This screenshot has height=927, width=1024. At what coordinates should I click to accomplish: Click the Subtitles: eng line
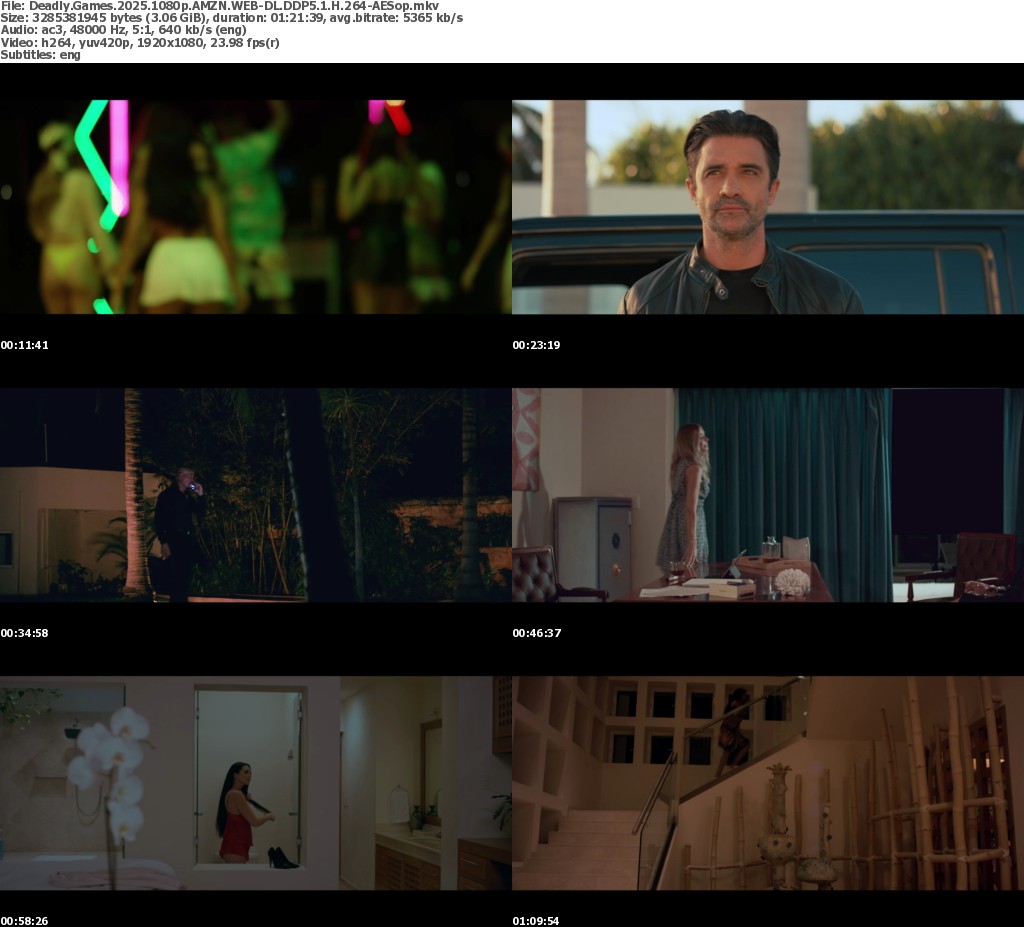click(x=40, y=56)
